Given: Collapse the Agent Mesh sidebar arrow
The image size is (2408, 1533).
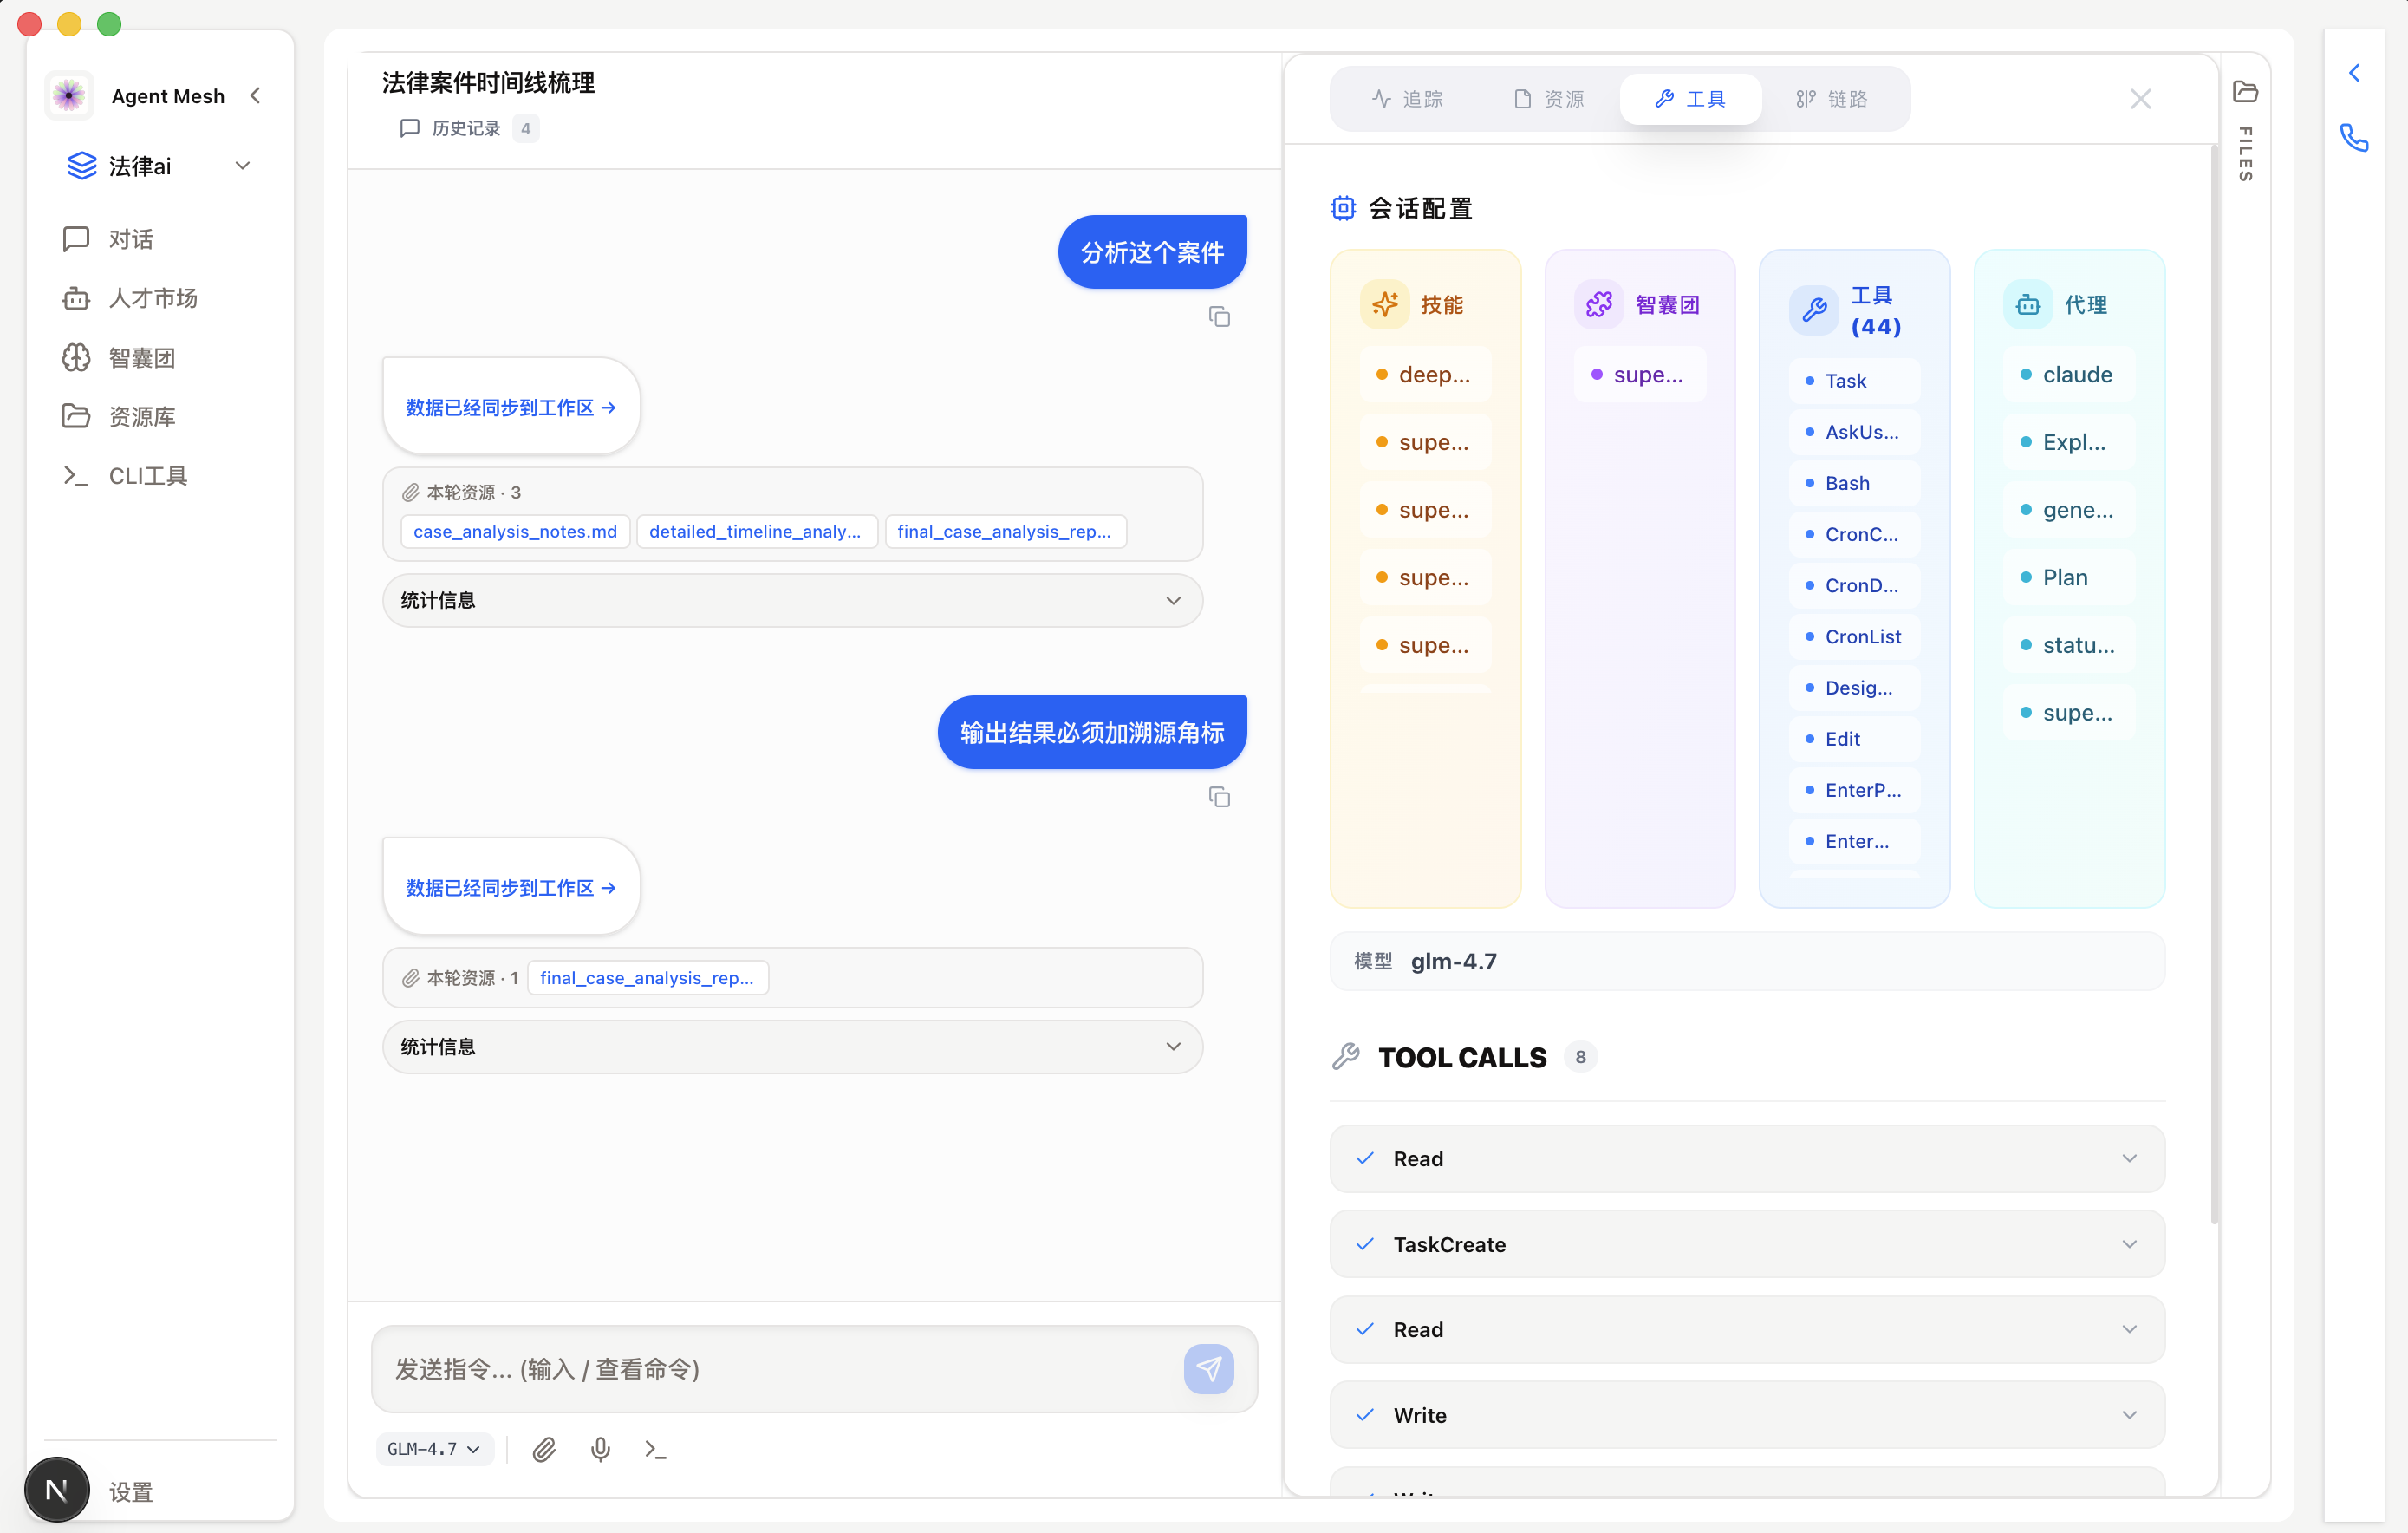Looking at the screenshot, I should pos(255,96).
